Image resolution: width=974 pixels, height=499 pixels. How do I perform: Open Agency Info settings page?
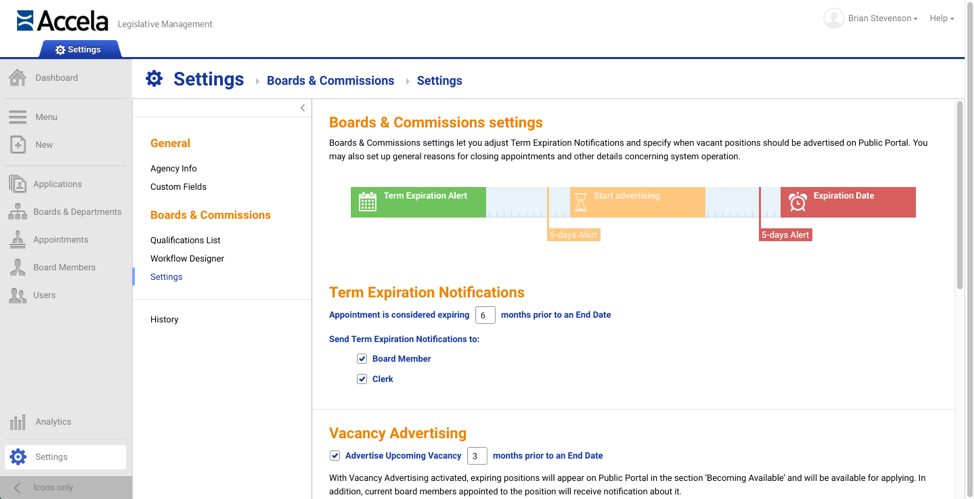click(173, 168)
